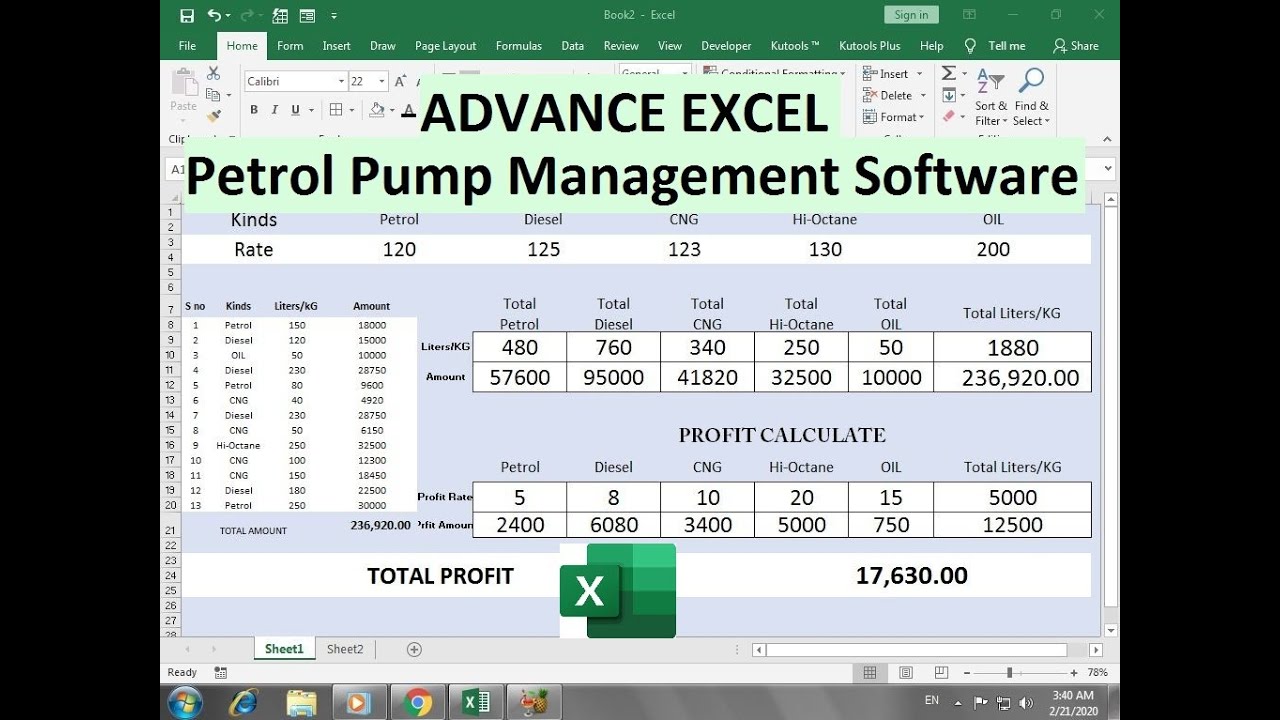Image resolution: width=1280 pixels, height=720 pixels.
Task: Select the Total Petrol cell 480
Action: (x=519, y=347)
